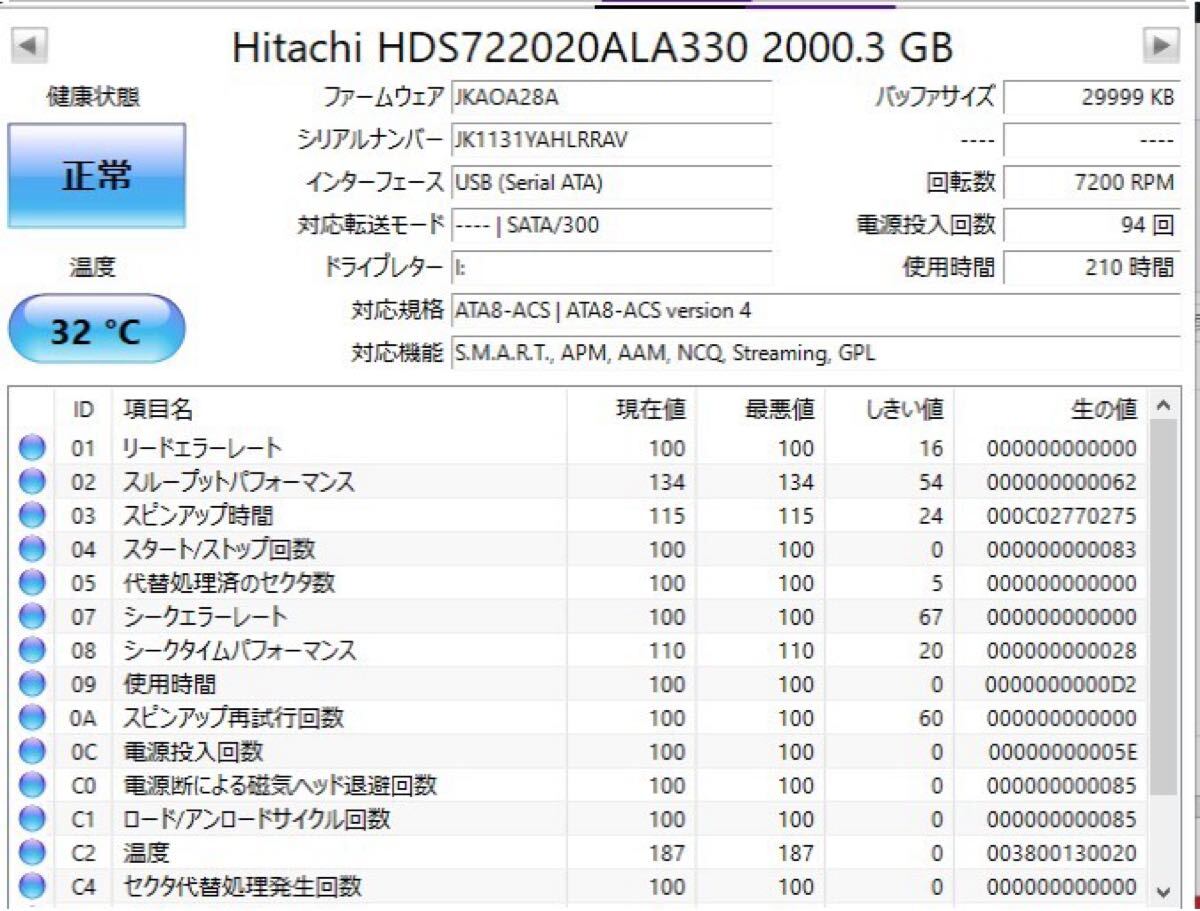Viewport: 1200px width, 911px height.
Task: Click the serial number field JK1131YAHLRRAV
Action: point(611,140)
